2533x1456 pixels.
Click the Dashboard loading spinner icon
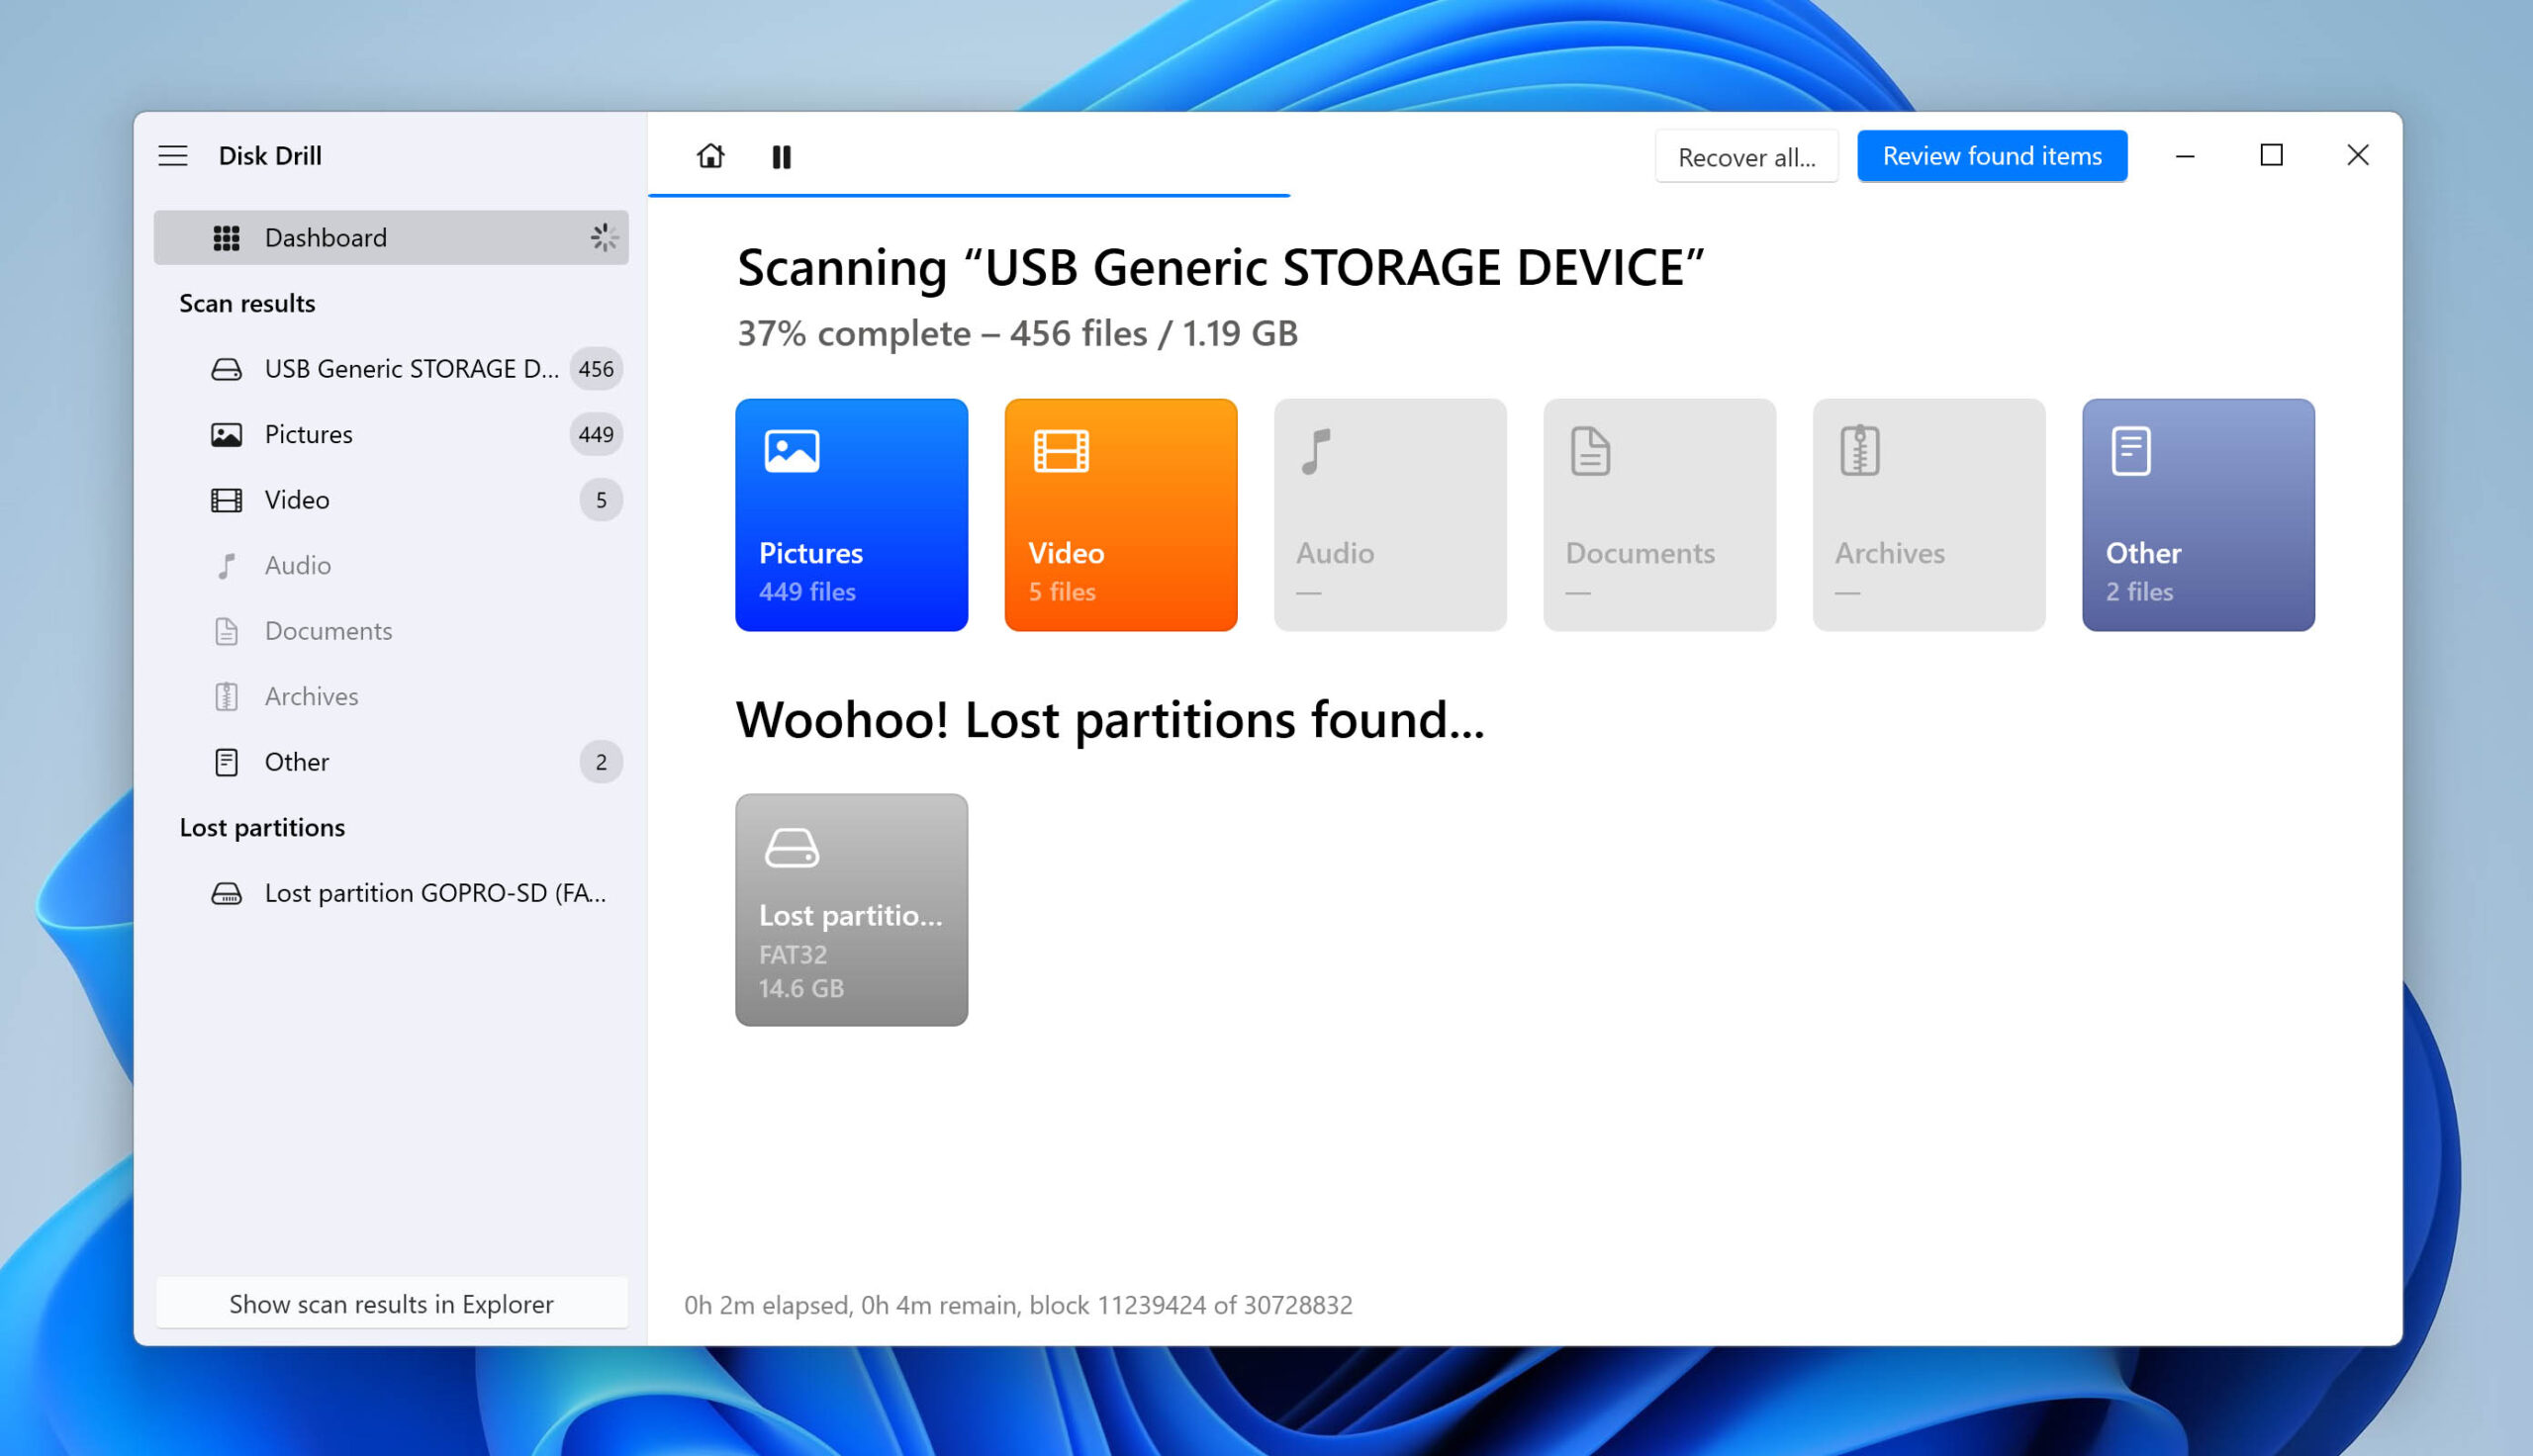pyautogui.click(x=603, y=238)
